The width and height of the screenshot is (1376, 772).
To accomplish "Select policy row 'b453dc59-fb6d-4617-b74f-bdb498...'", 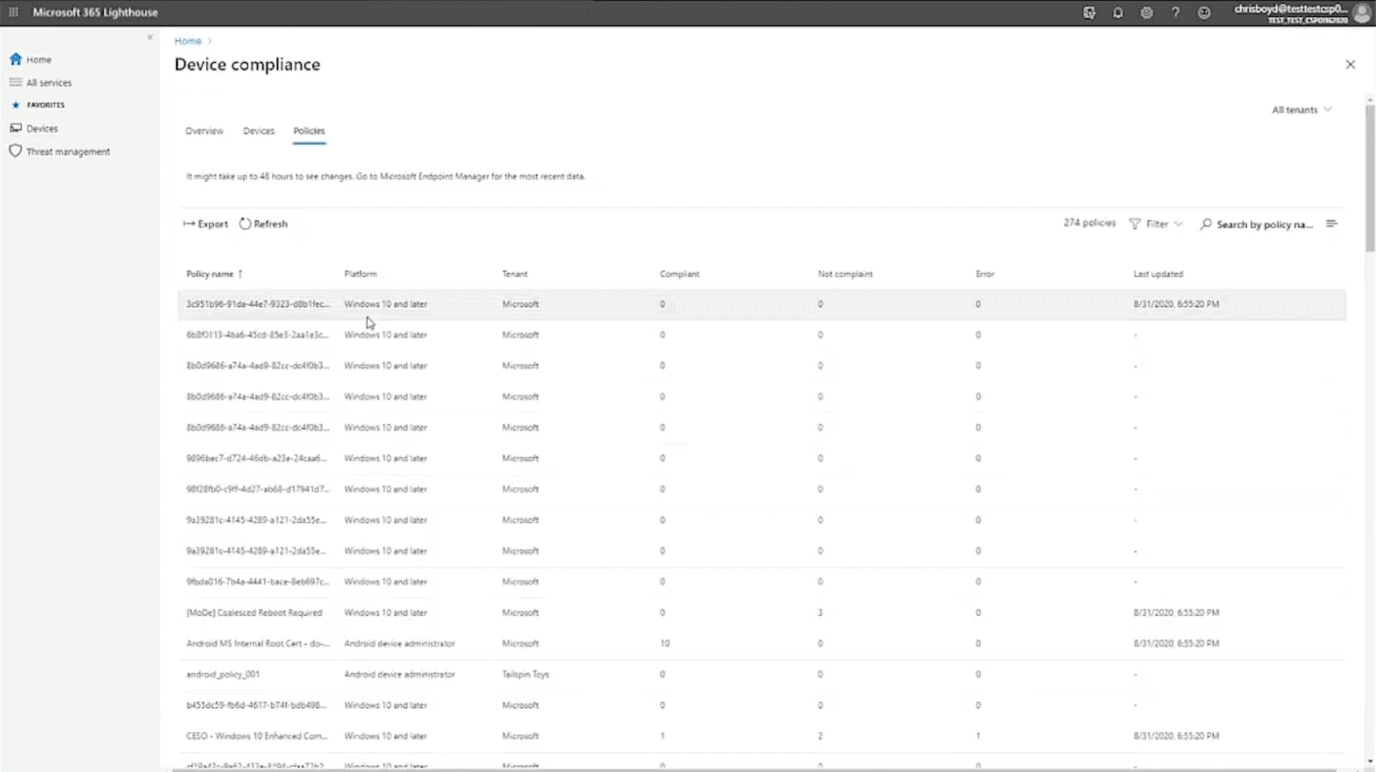I will click(x=762, y=705).
